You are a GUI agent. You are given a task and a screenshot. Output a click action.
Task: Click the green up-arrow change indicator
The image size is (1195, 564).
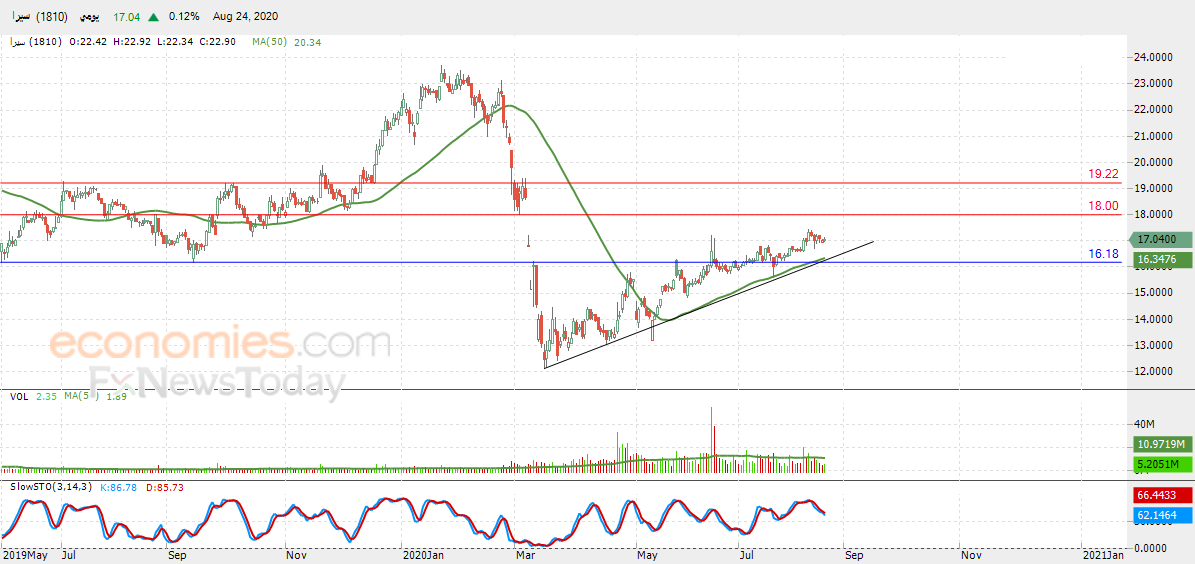point(154,17)
